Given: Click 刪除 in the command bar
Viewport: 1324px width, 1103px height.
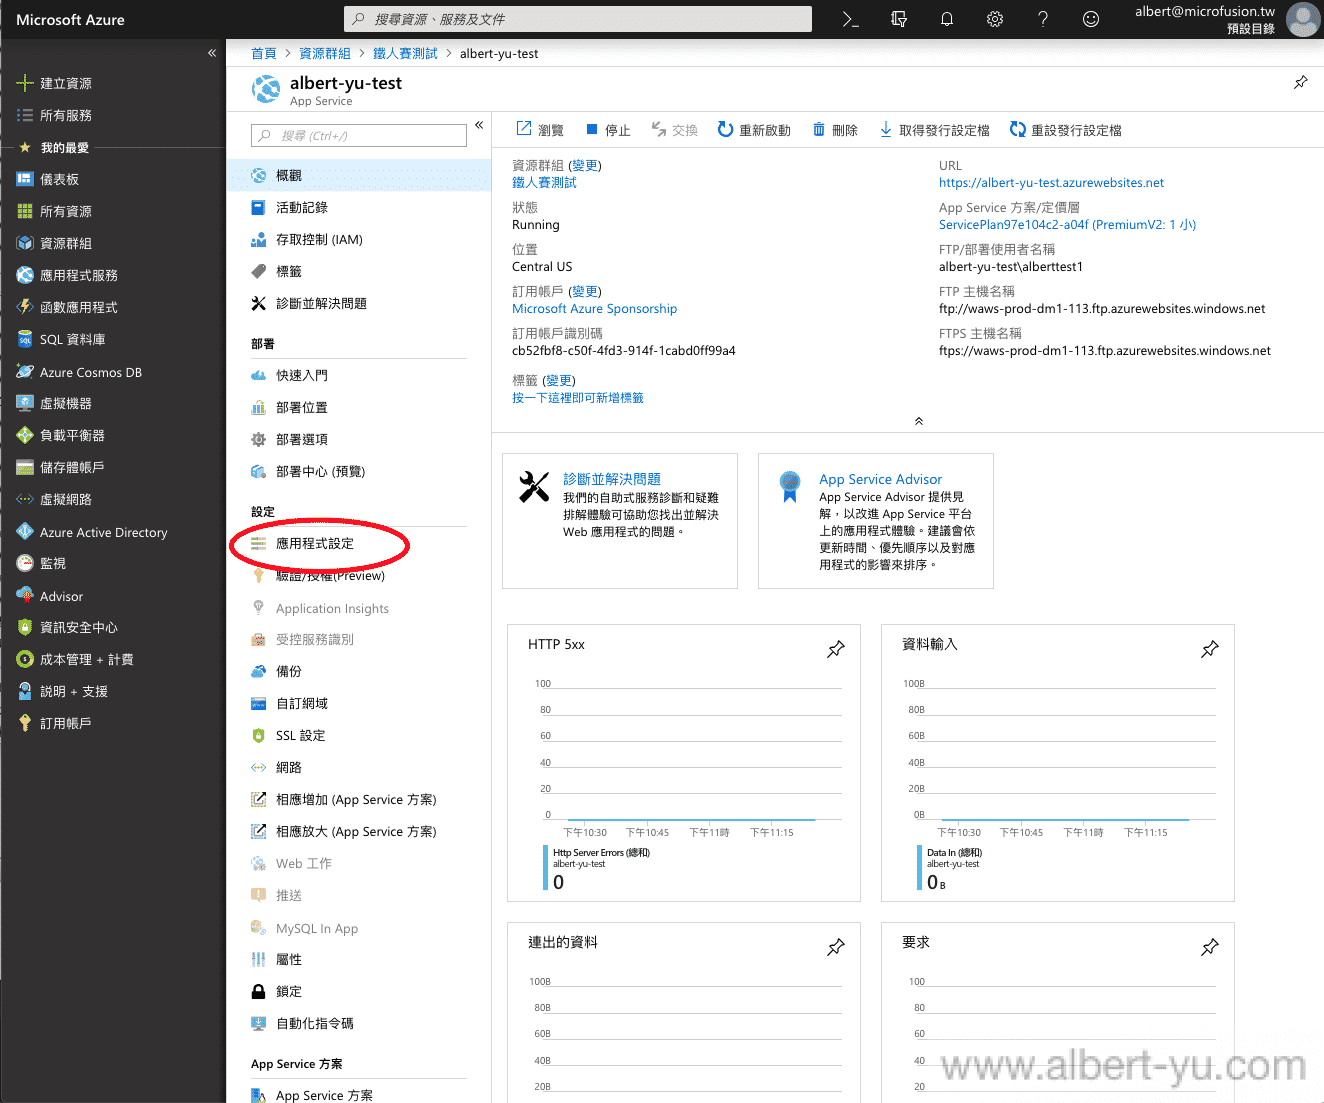Looking at the screenshot, I should coord(835,130).
